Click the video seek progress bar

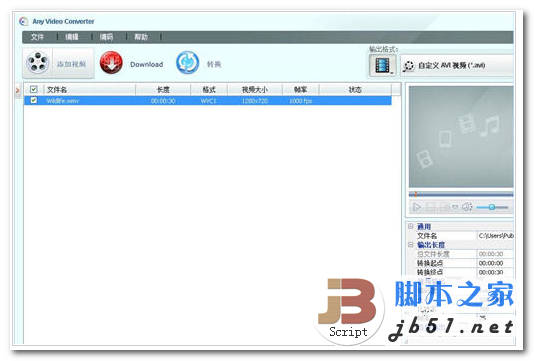[x=461, y=195]
